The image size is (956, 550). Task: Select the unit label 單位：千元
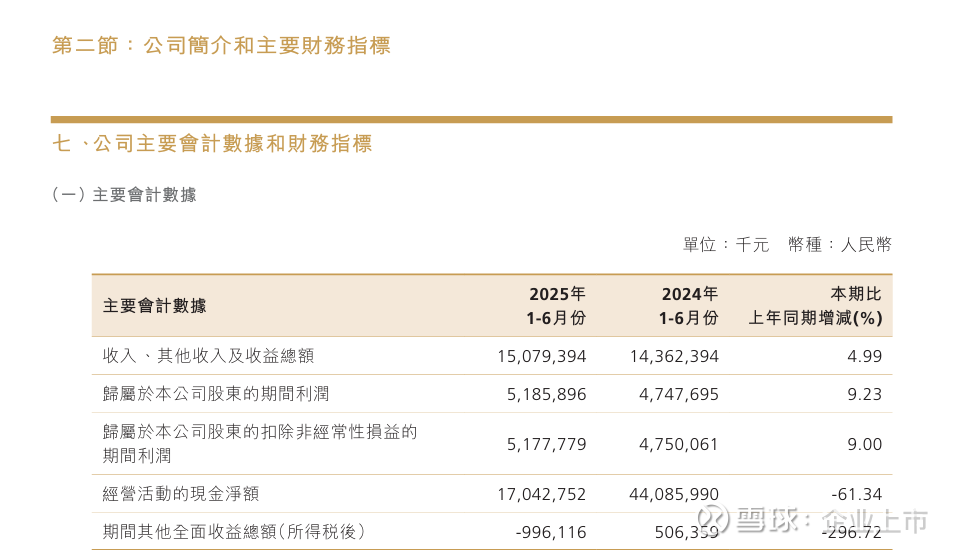(726, 245)
